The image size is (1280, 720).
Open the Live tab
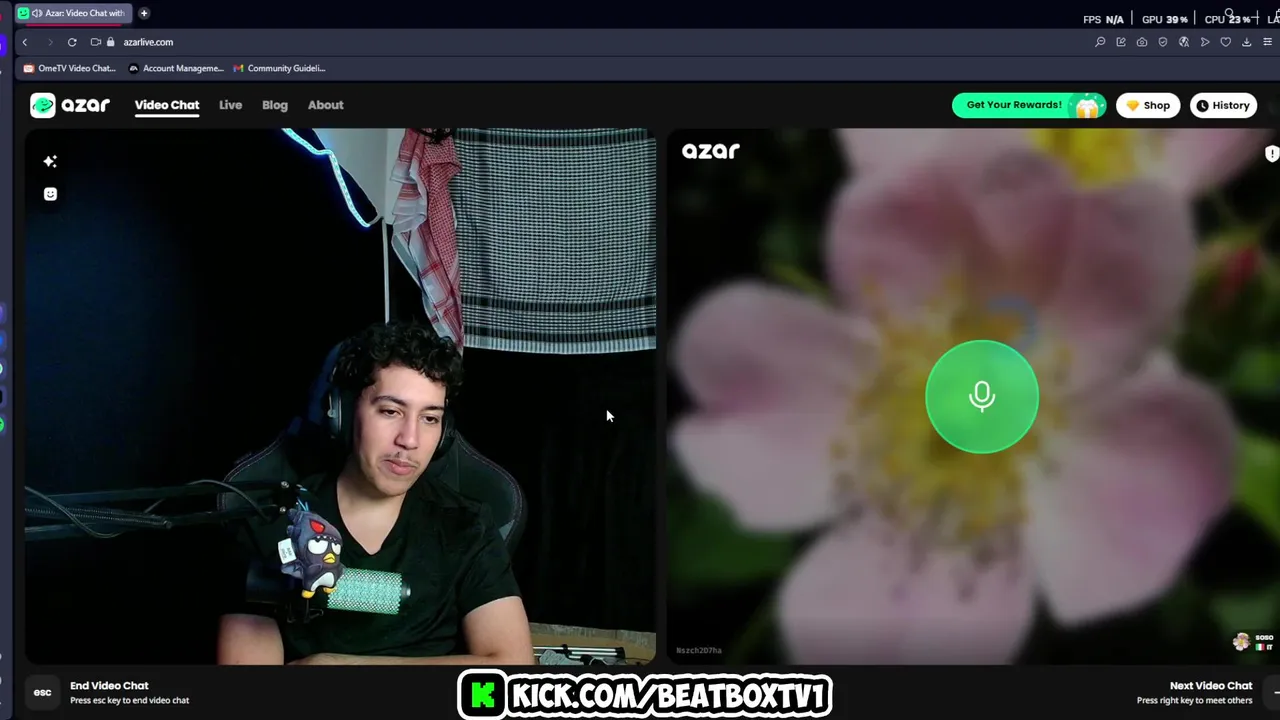230,105
